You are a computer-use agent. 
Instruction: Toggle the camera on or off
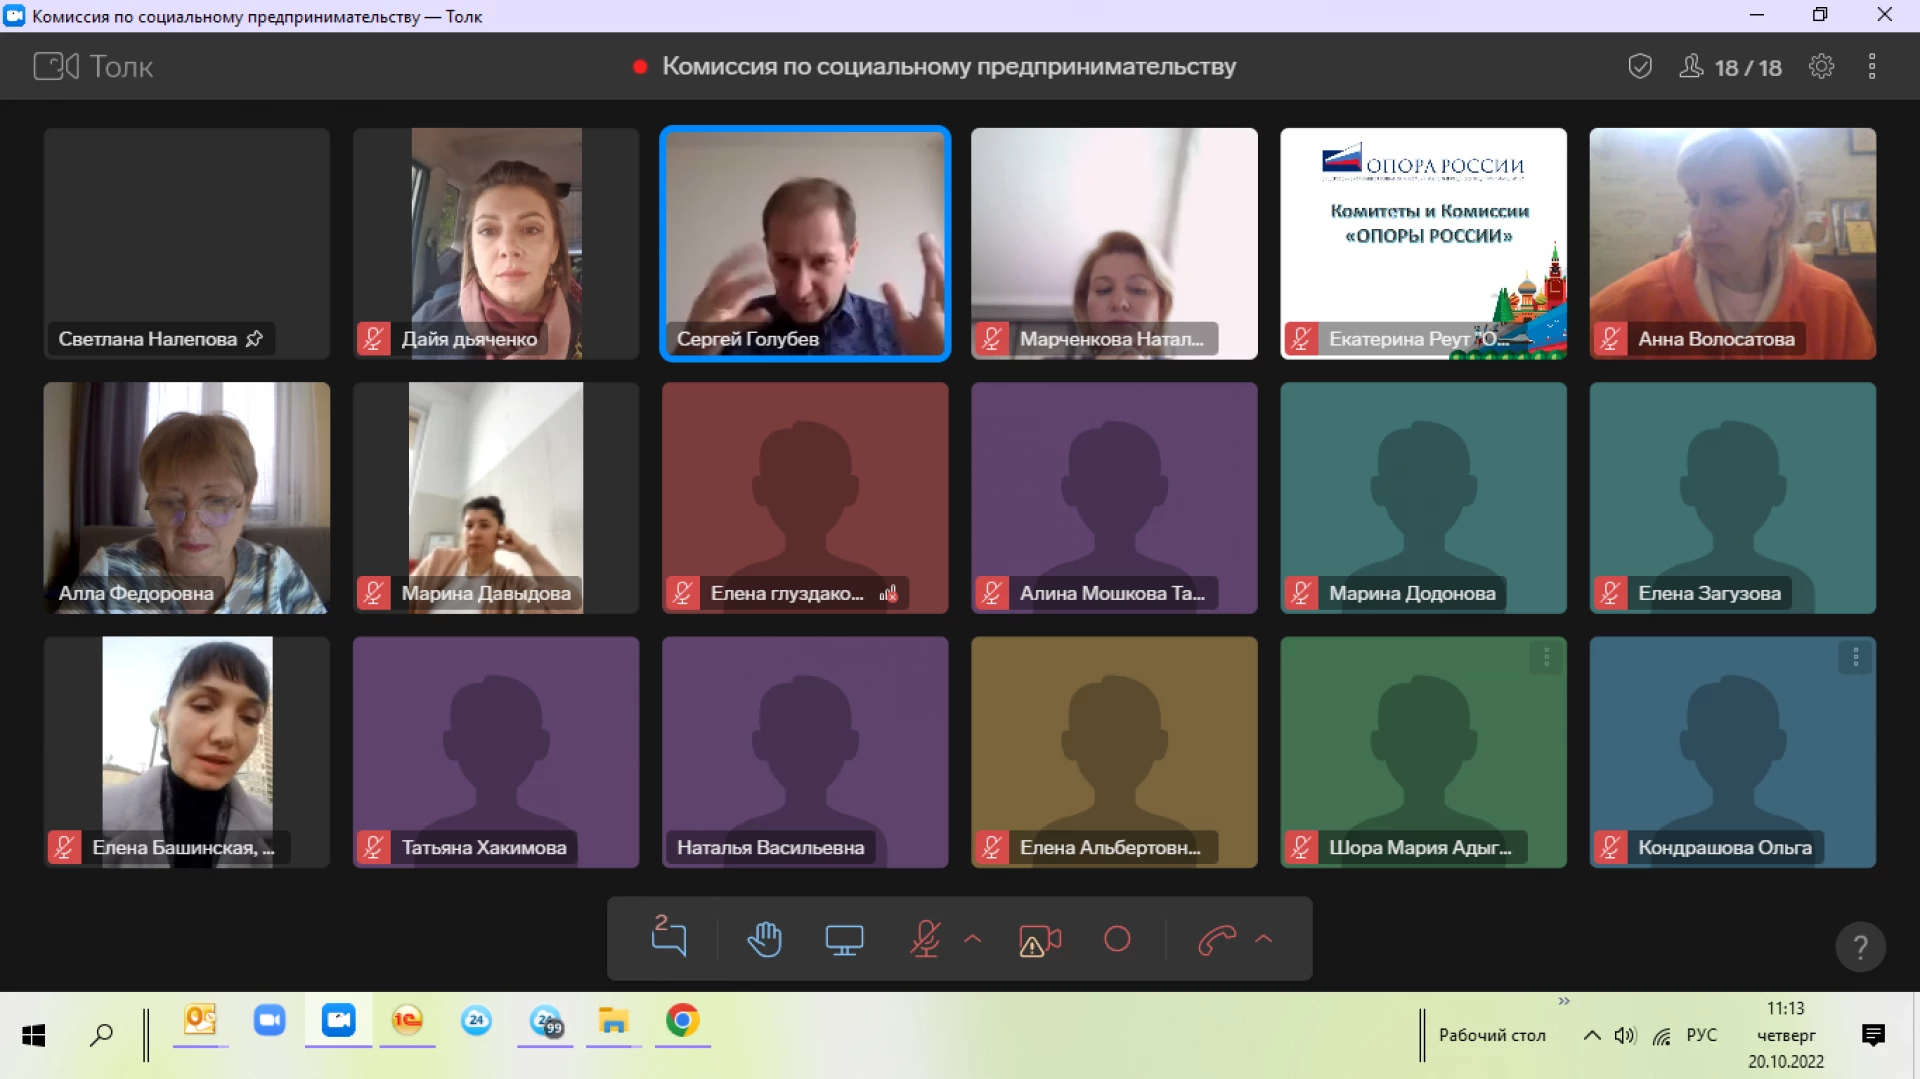(x=1039, y=940)
